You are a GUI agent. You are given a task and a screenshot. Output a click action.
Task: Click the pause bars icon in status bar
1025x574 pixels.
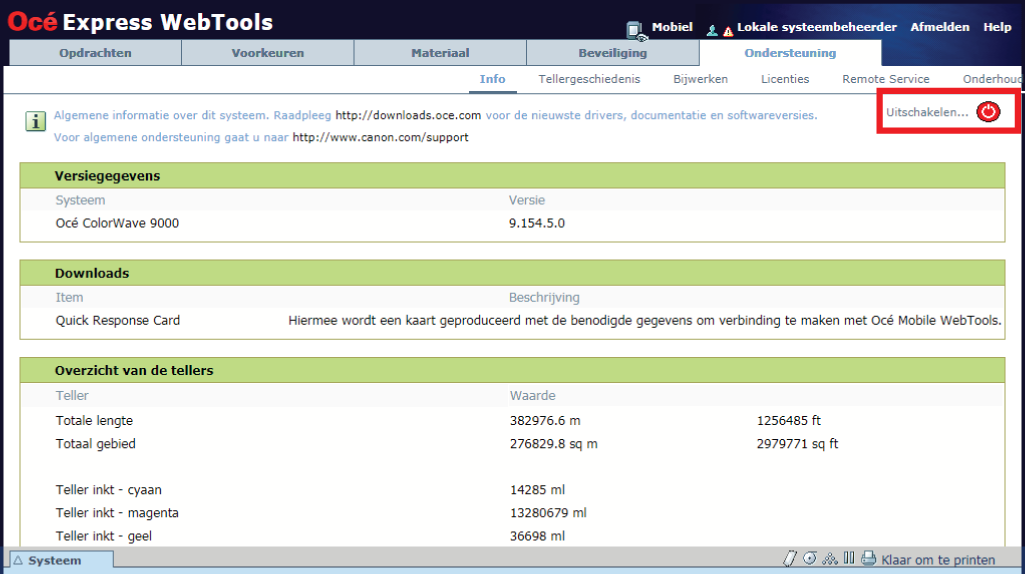coord(849,558)
